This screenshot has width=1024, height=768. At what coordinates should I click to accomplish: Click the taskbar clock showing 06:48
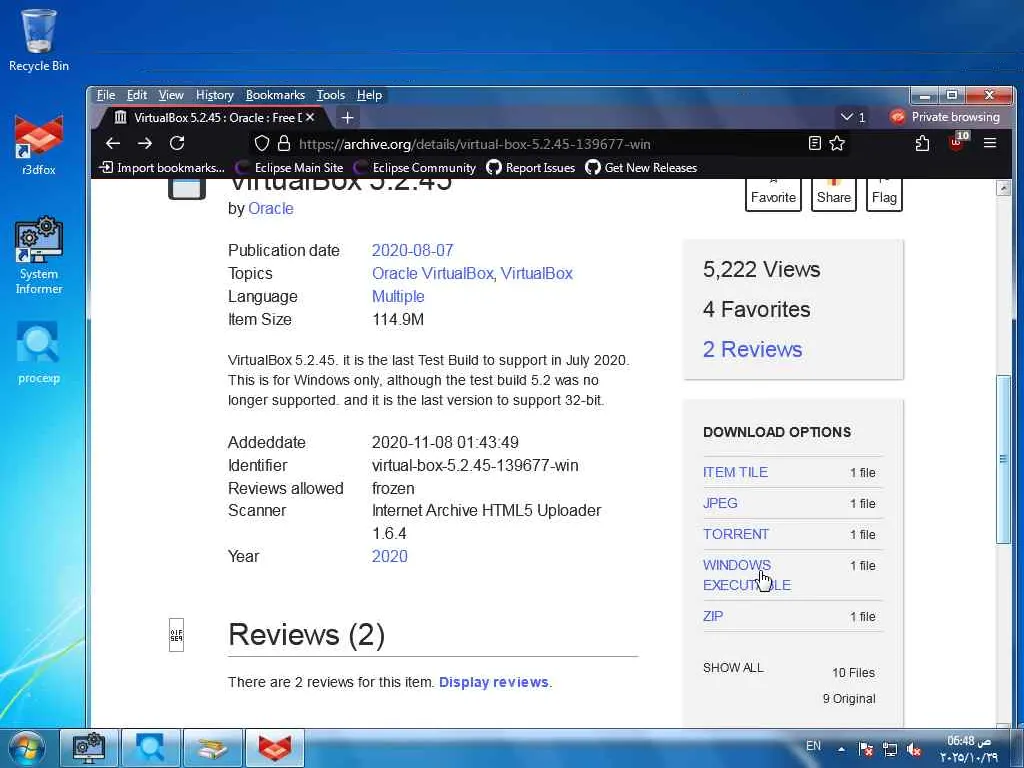(x=969, y=749)
